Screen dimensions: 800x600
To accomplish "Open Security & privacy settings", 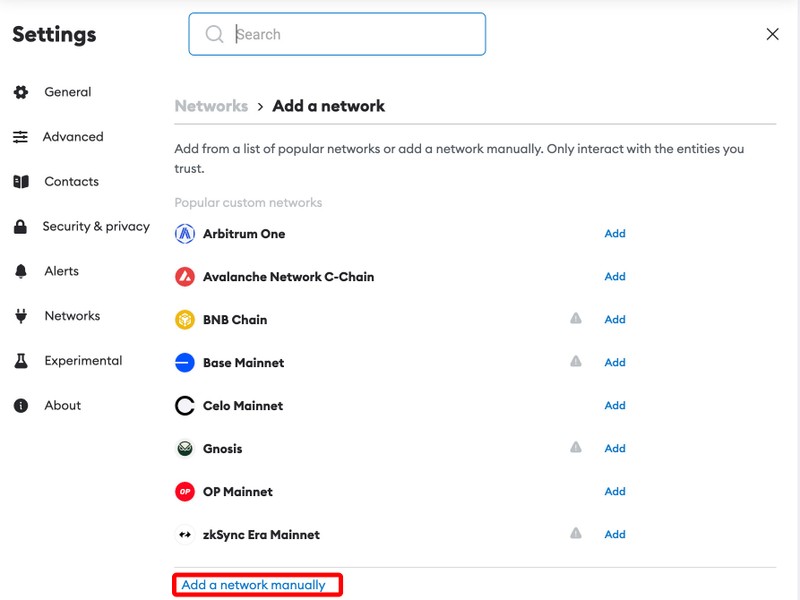I will (95, 227).
